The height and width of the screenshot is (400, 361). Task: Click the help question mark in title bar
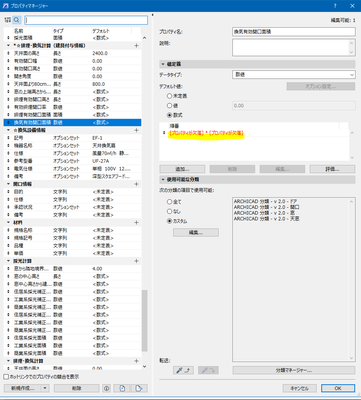335,6
